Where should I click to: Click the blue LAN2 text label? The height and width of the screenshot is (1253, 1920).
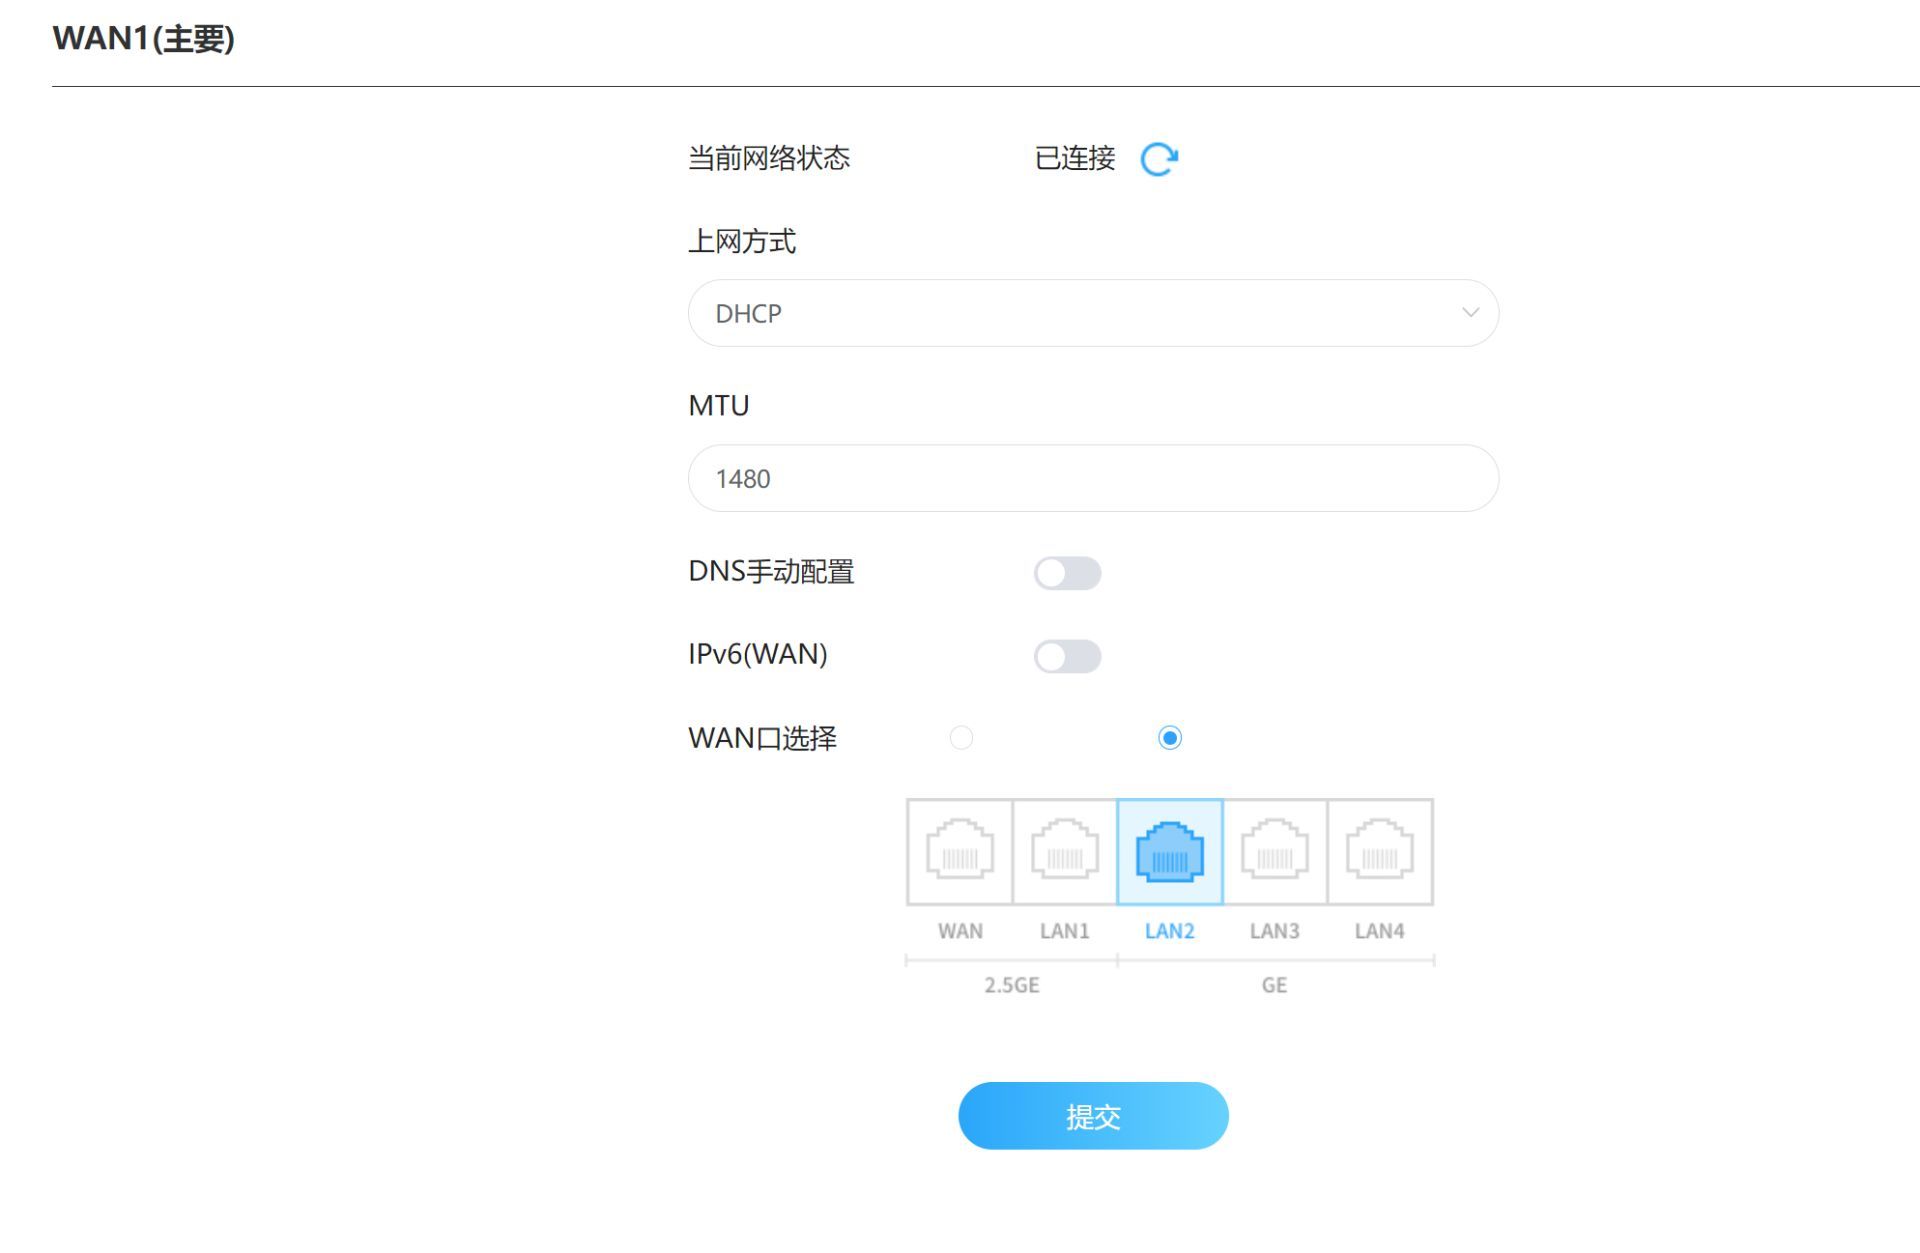[1169, 931]
